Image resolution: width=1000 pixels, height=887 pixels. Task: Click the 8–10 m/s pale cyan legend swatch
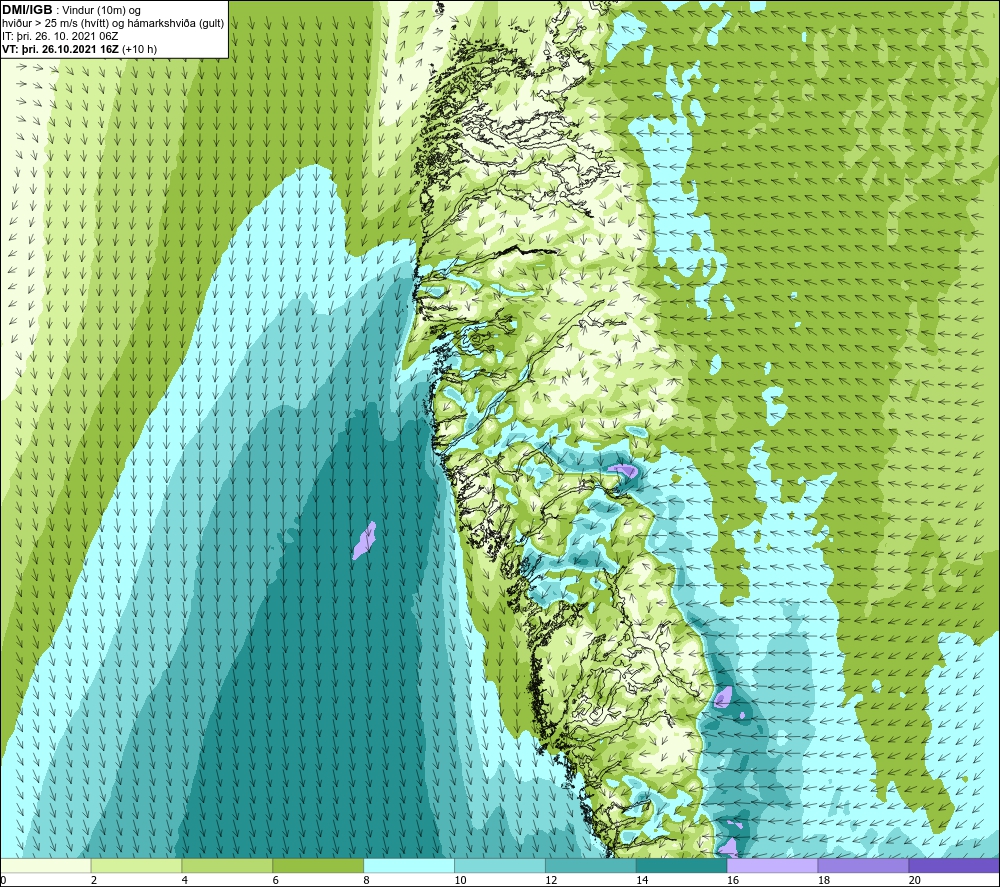409,866
